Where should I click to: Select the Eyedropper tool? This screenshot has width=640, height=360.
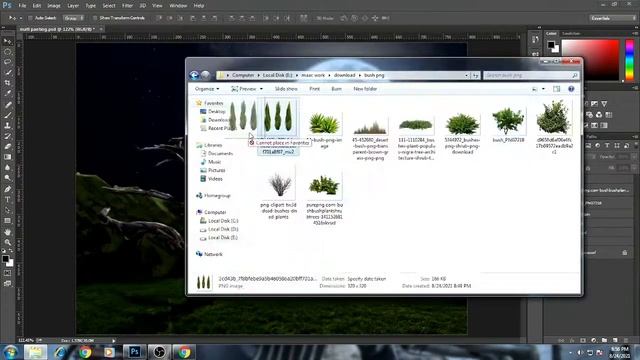pos(7,93)
